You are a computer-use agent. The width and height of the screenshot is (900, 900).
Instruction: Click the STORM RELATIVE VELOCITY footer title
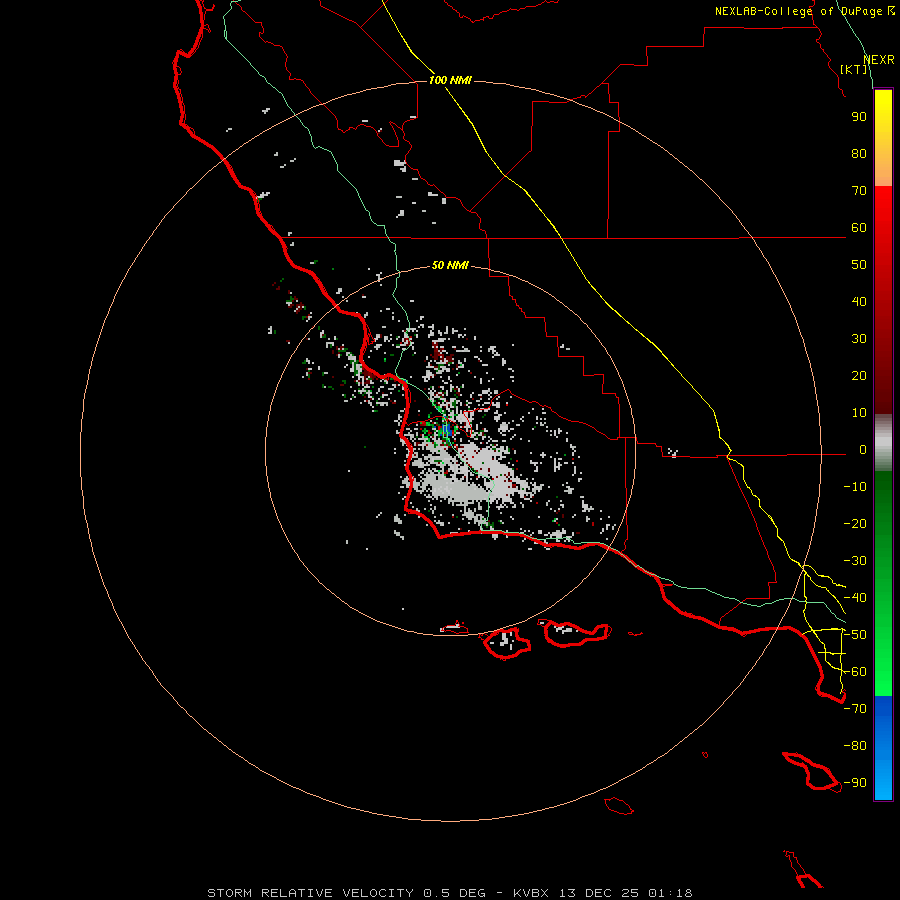coord(310,893)
